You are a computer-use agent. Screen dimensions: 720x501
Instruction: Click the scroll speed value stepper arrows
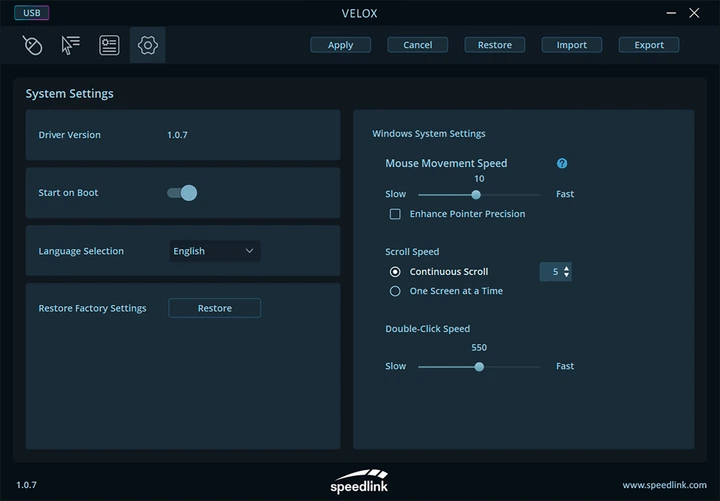[x=567, y=271]
